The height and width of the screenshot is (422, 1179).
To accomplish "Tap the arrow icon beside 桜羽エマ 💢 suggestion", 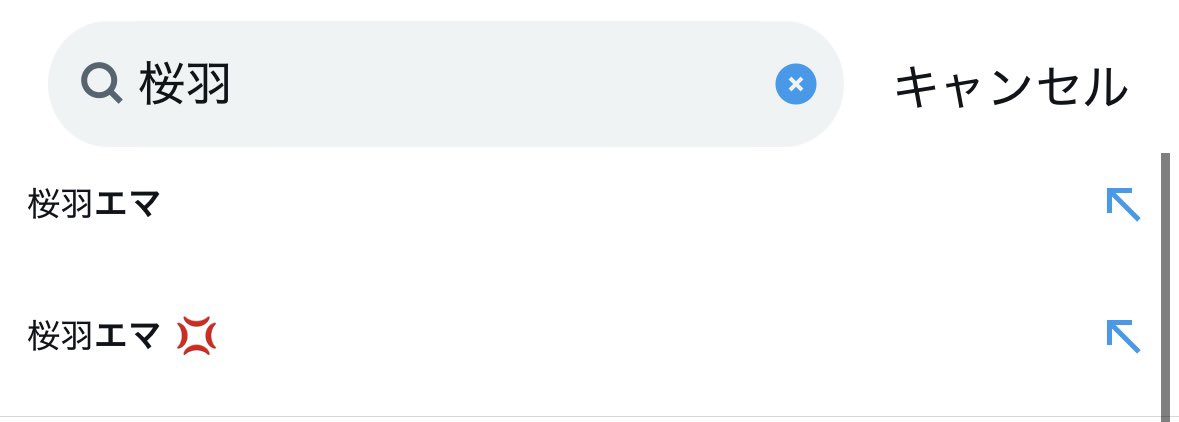I will [1123, 335].
